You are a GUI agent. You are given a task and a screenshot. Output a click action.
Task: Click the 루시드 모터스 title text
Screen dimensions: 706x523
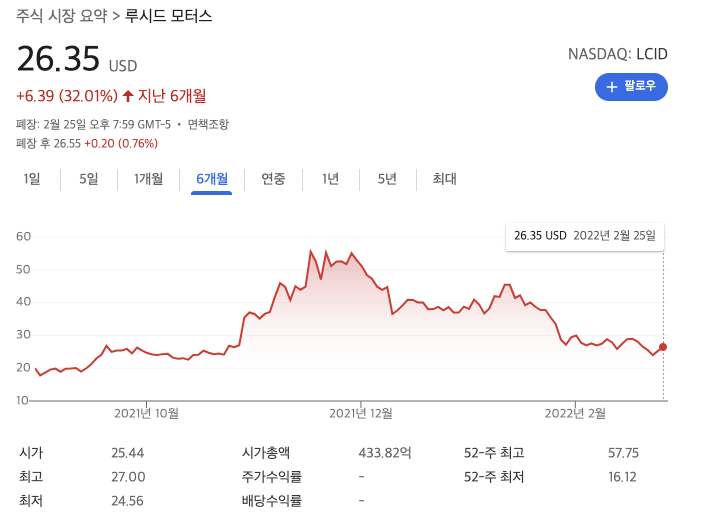168,16
